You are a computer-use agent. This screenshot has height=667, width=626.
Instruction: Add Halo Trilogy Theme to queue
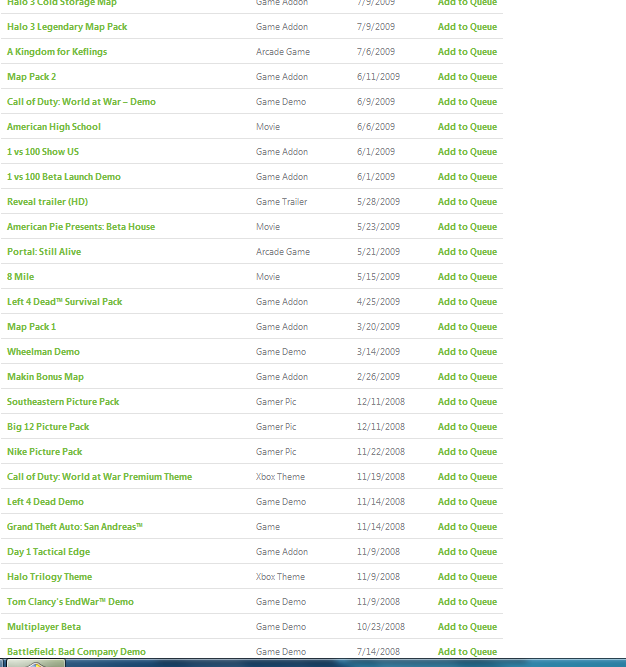click(x=467, y=577)
